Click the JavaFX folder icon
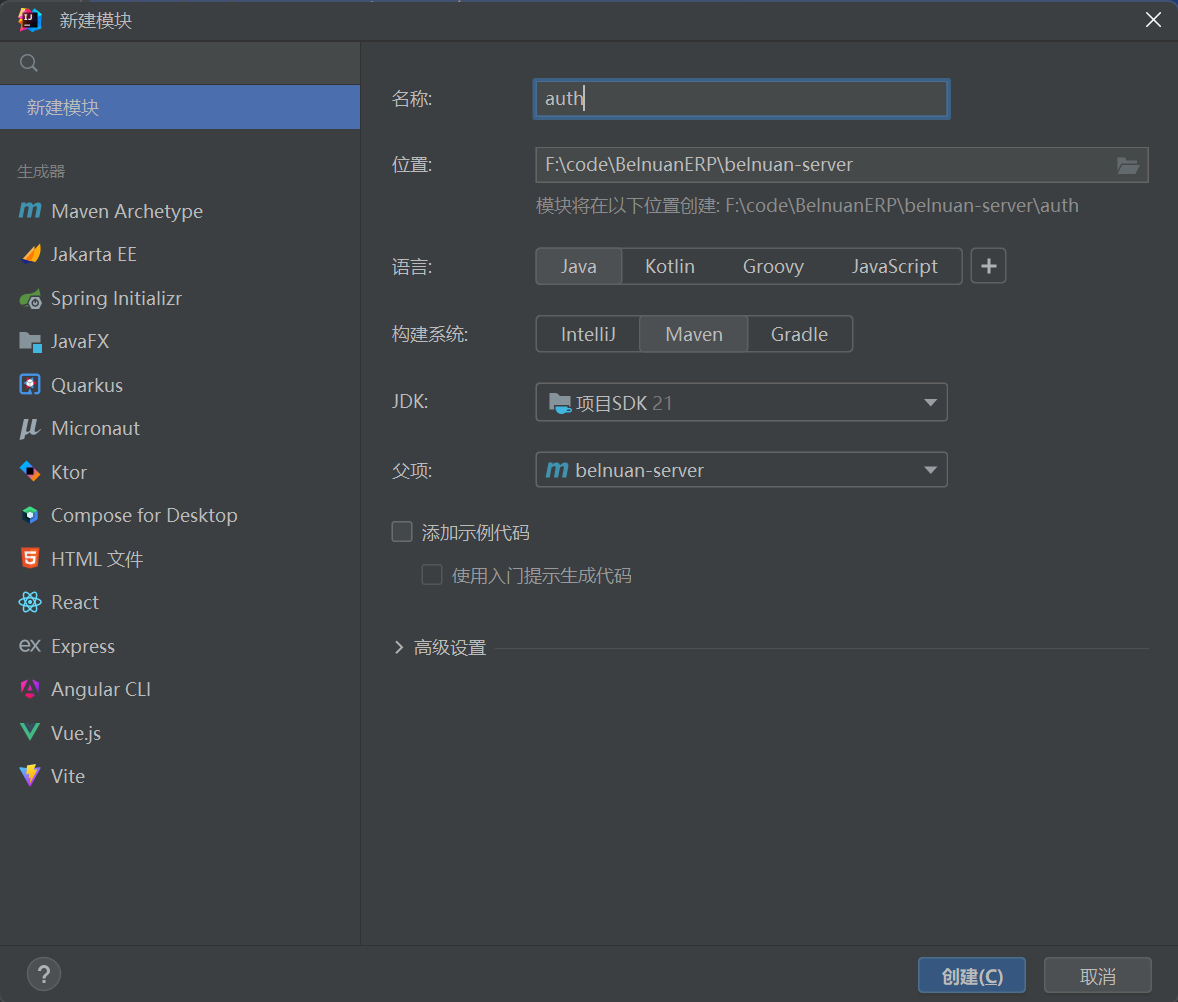Image resolution: width=1178 pixels, height=1002 pixels. [30, 342]
